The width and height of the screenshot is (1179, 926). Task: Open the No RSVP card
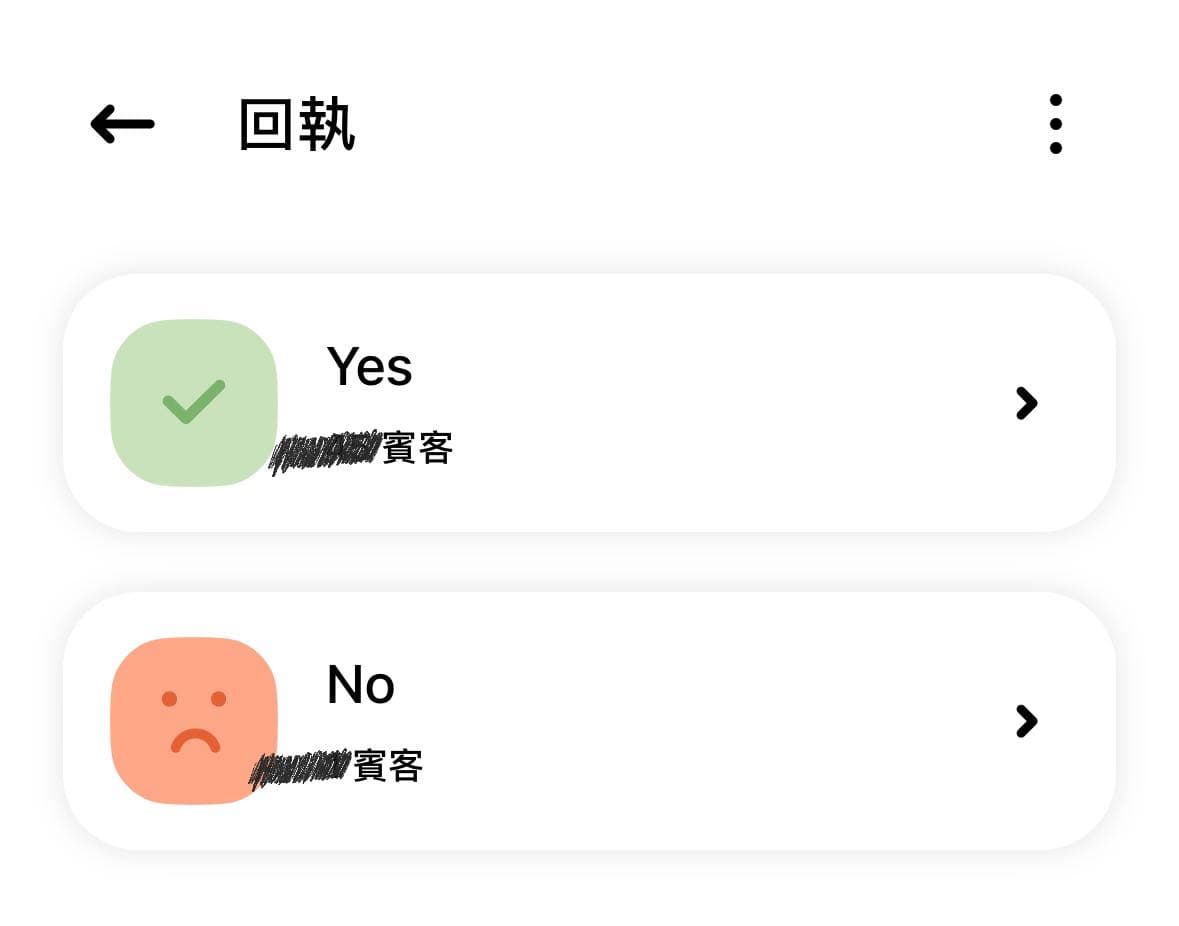[590, 721]
